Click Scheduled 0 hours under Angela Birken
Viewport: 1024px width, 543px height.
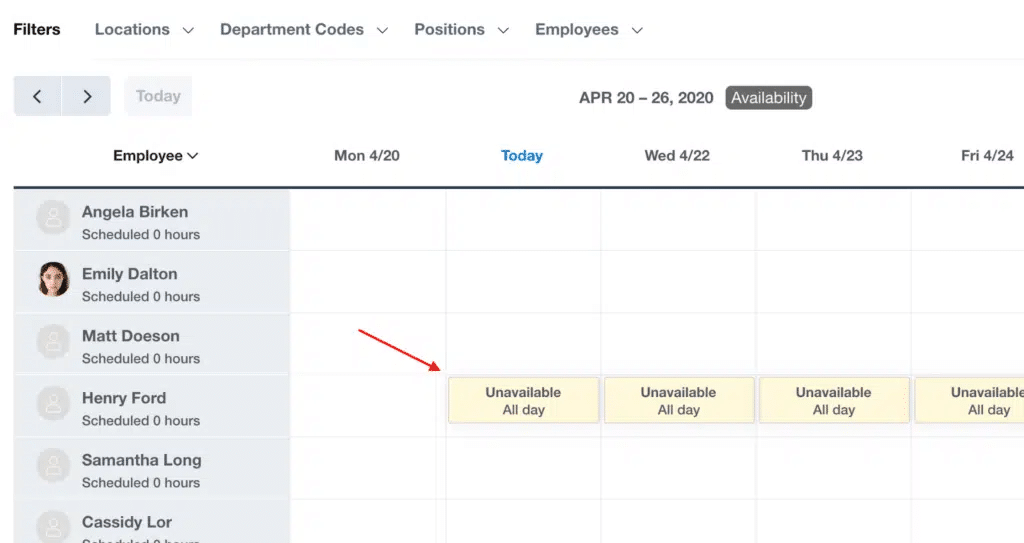click(x=141, y=235)
